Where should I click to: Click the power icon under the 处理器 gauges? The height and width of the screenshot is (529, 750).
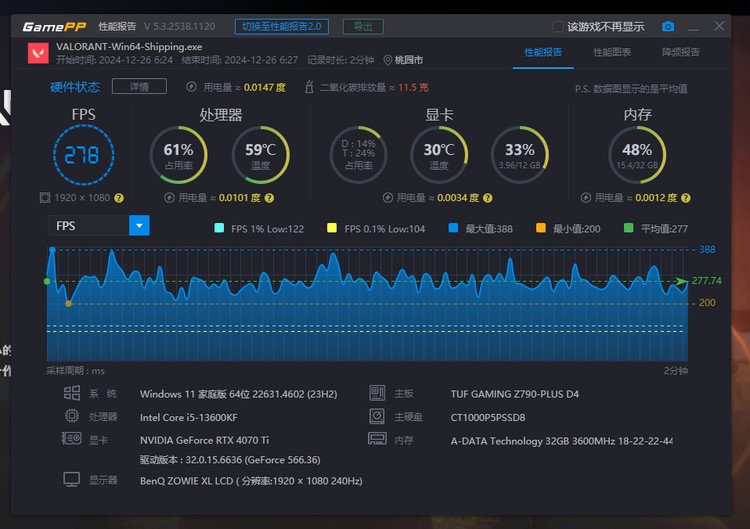169,198
